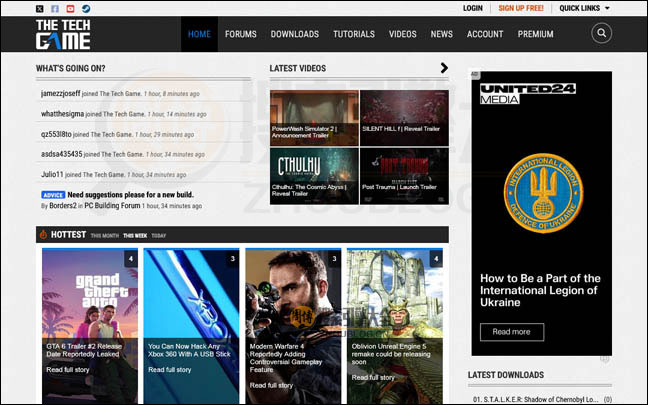The image size is (648, 405).
Task: Click The Tech Game logo
Action: pyautogui.click(x=63, y=34)
